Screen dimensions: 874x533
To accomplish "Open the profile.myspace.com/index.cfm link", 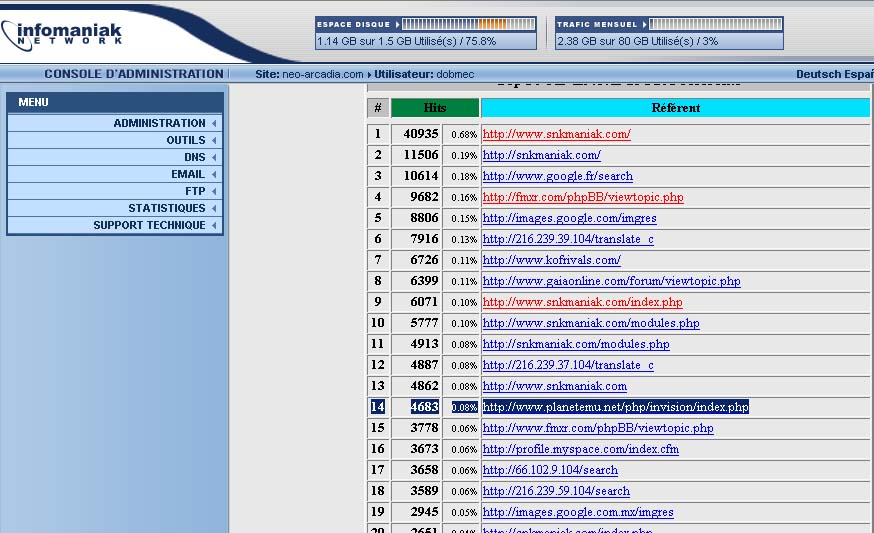I will pyautogui.click(x=581, y=449).
